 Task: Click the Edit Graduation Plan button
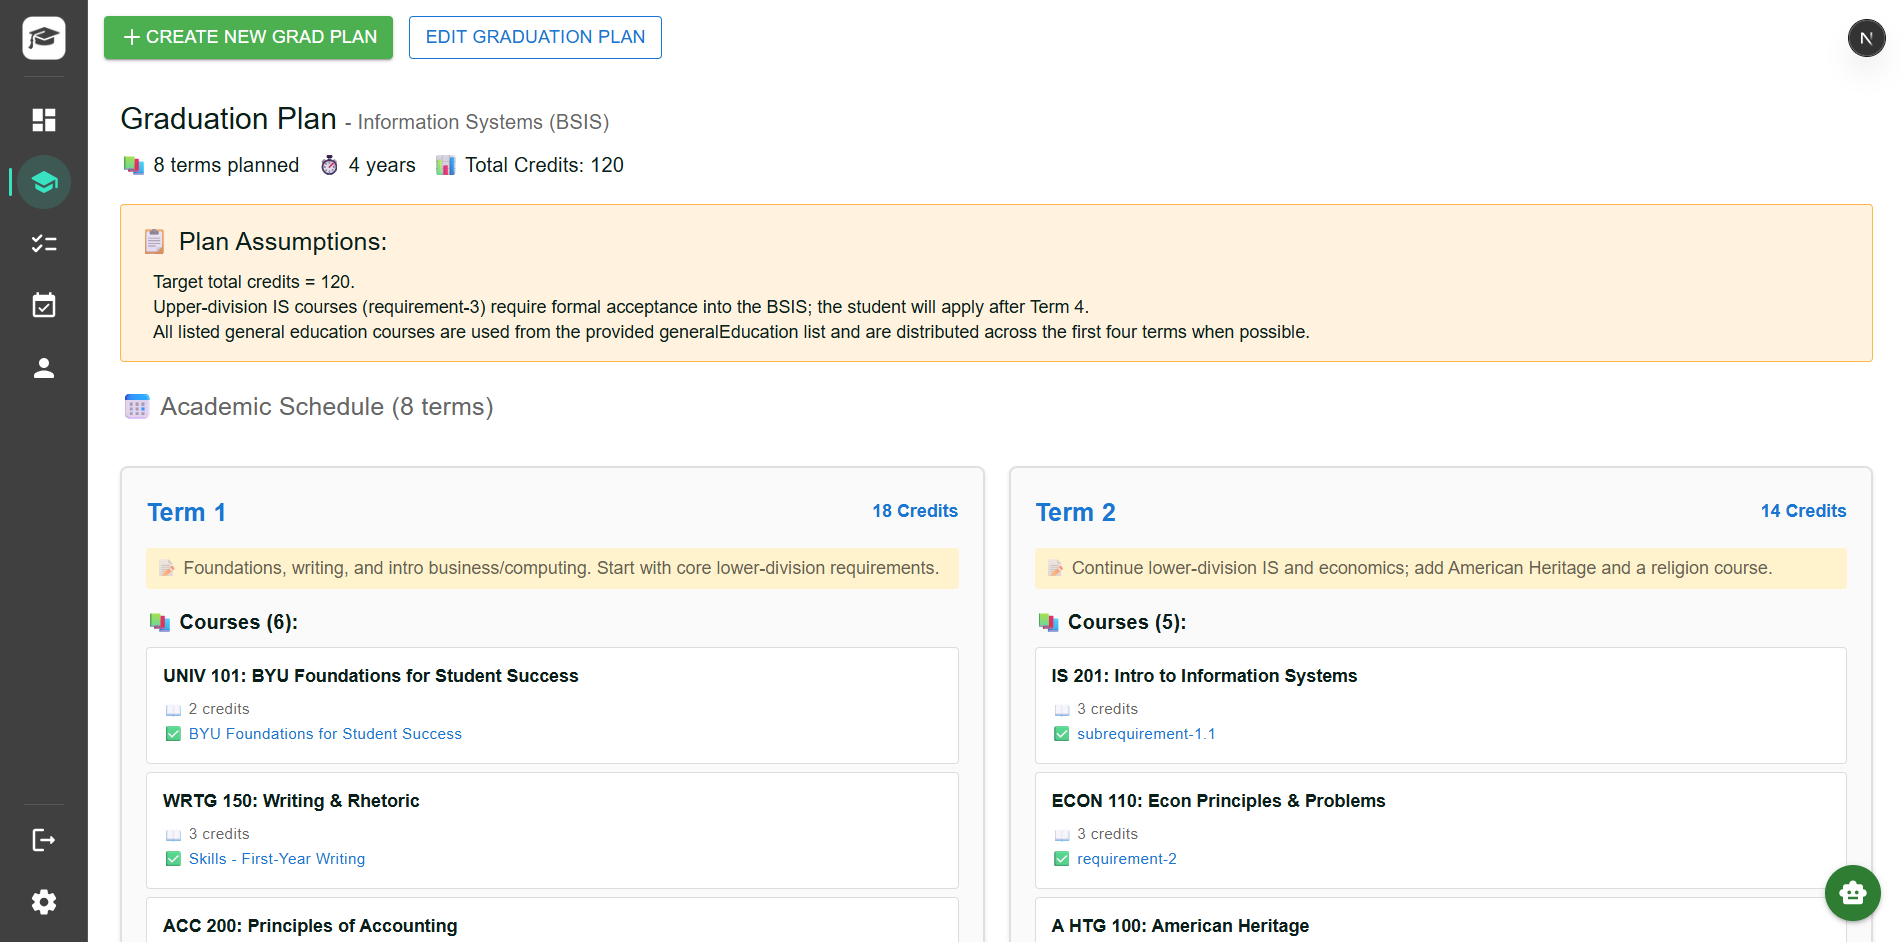535,37
